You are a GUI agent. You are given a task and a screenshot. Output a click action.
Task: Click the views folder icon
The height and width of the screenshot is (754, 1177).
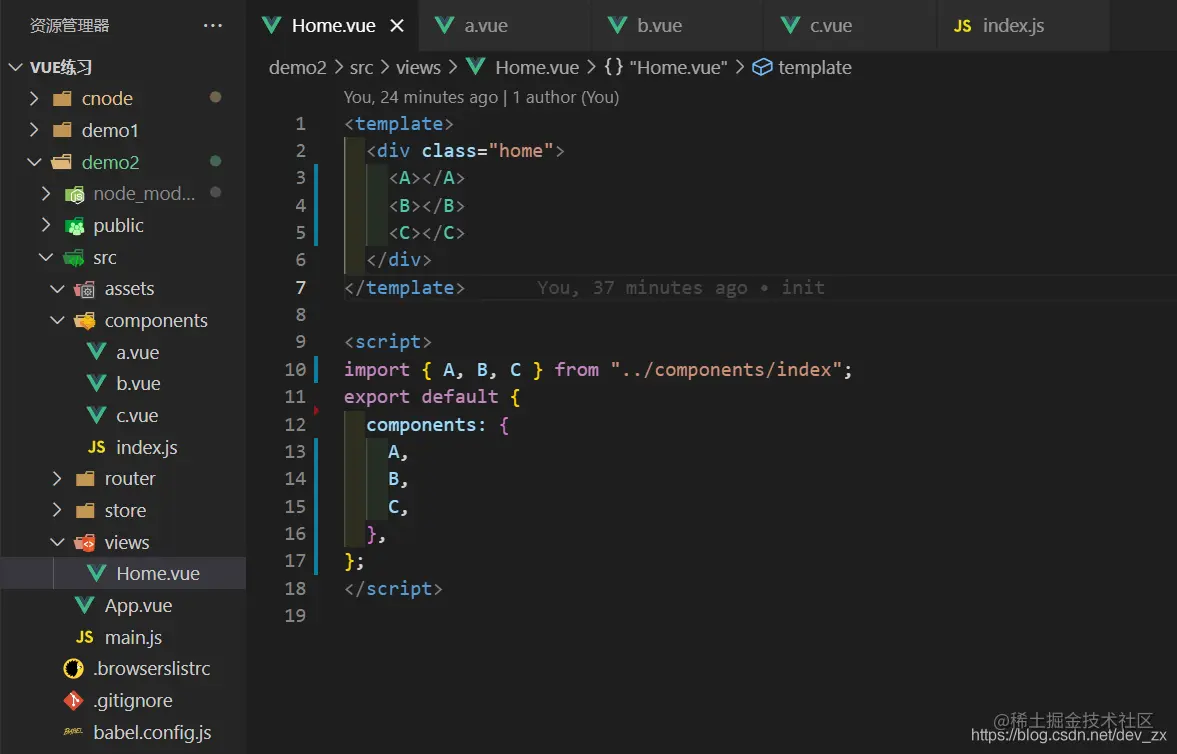[x=85, y=543]
